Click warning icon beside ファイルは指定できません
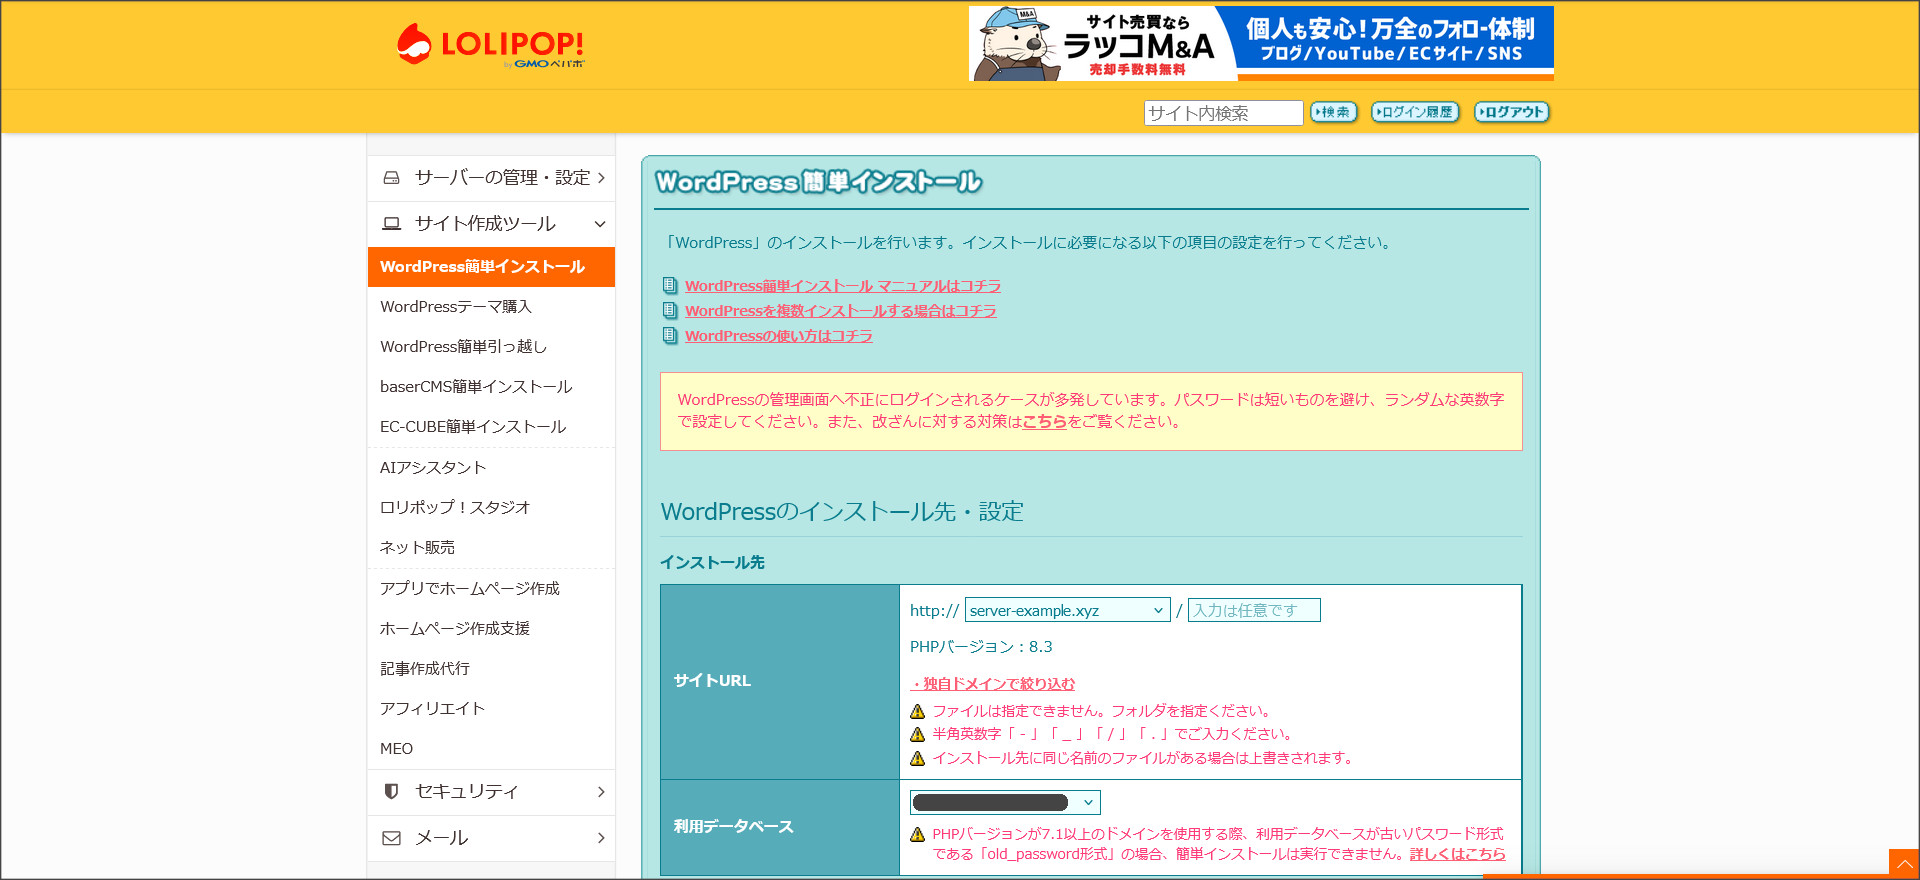The height and width of the screenshot is (880, 1920). [x=917, y=712]
